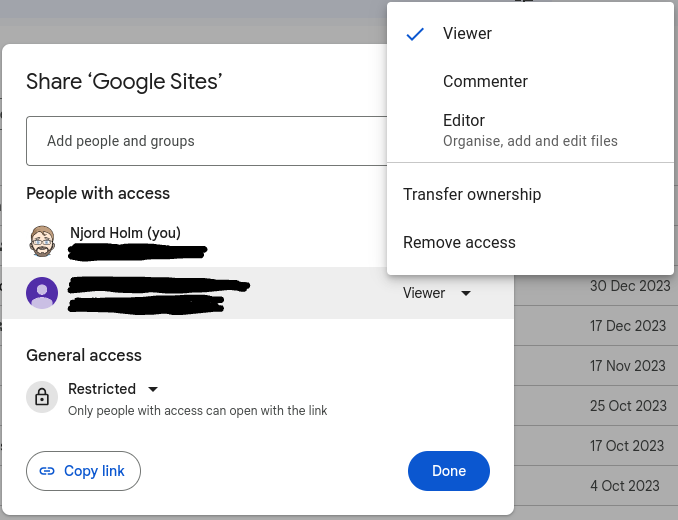Click the 17 Nov 2023 date row
Screen dimensions: 678x520
[x=628, y=366]
